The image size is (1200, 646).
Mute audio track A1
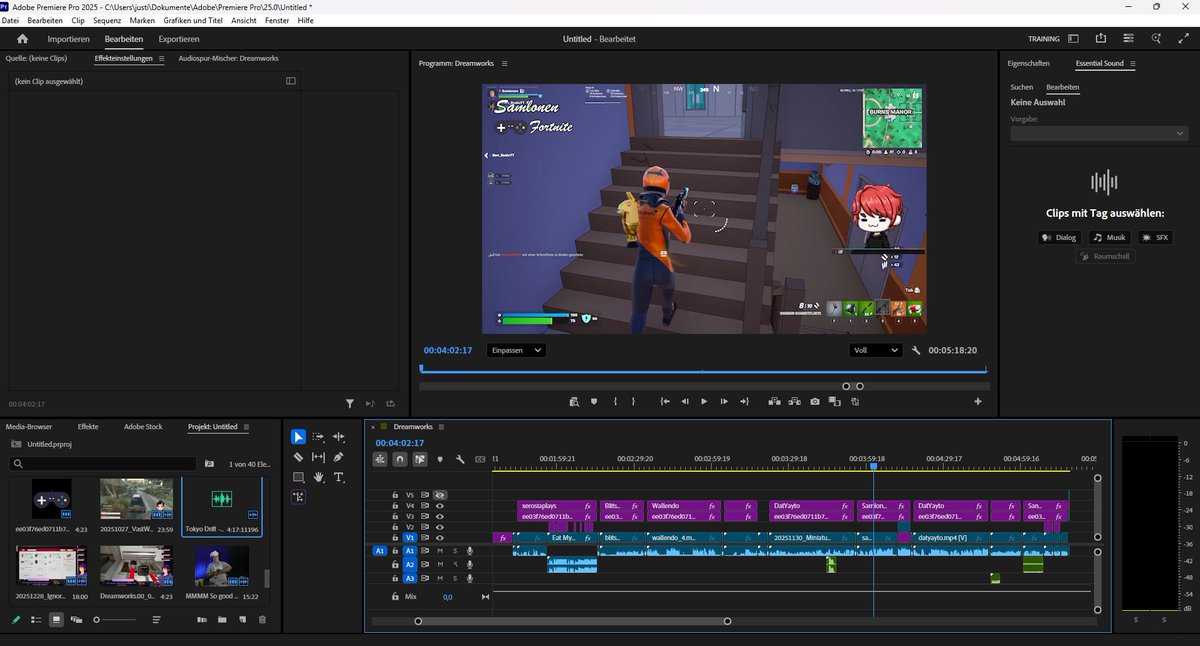coord(440,551)
